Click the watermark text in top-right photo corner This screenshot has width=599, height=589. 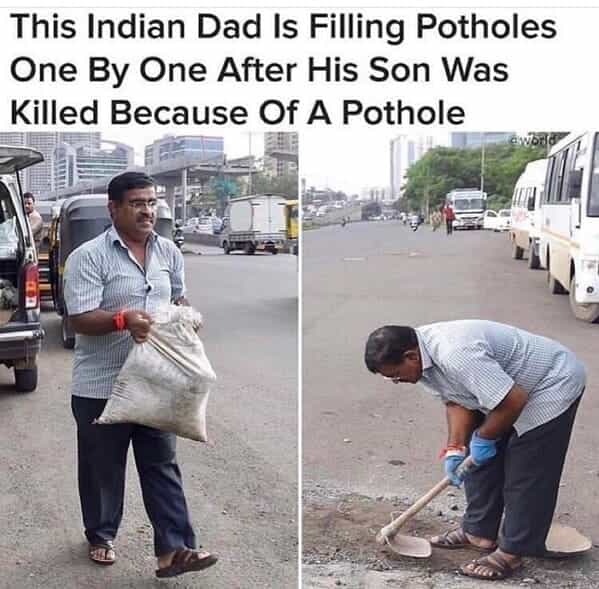tap(532, 139)
